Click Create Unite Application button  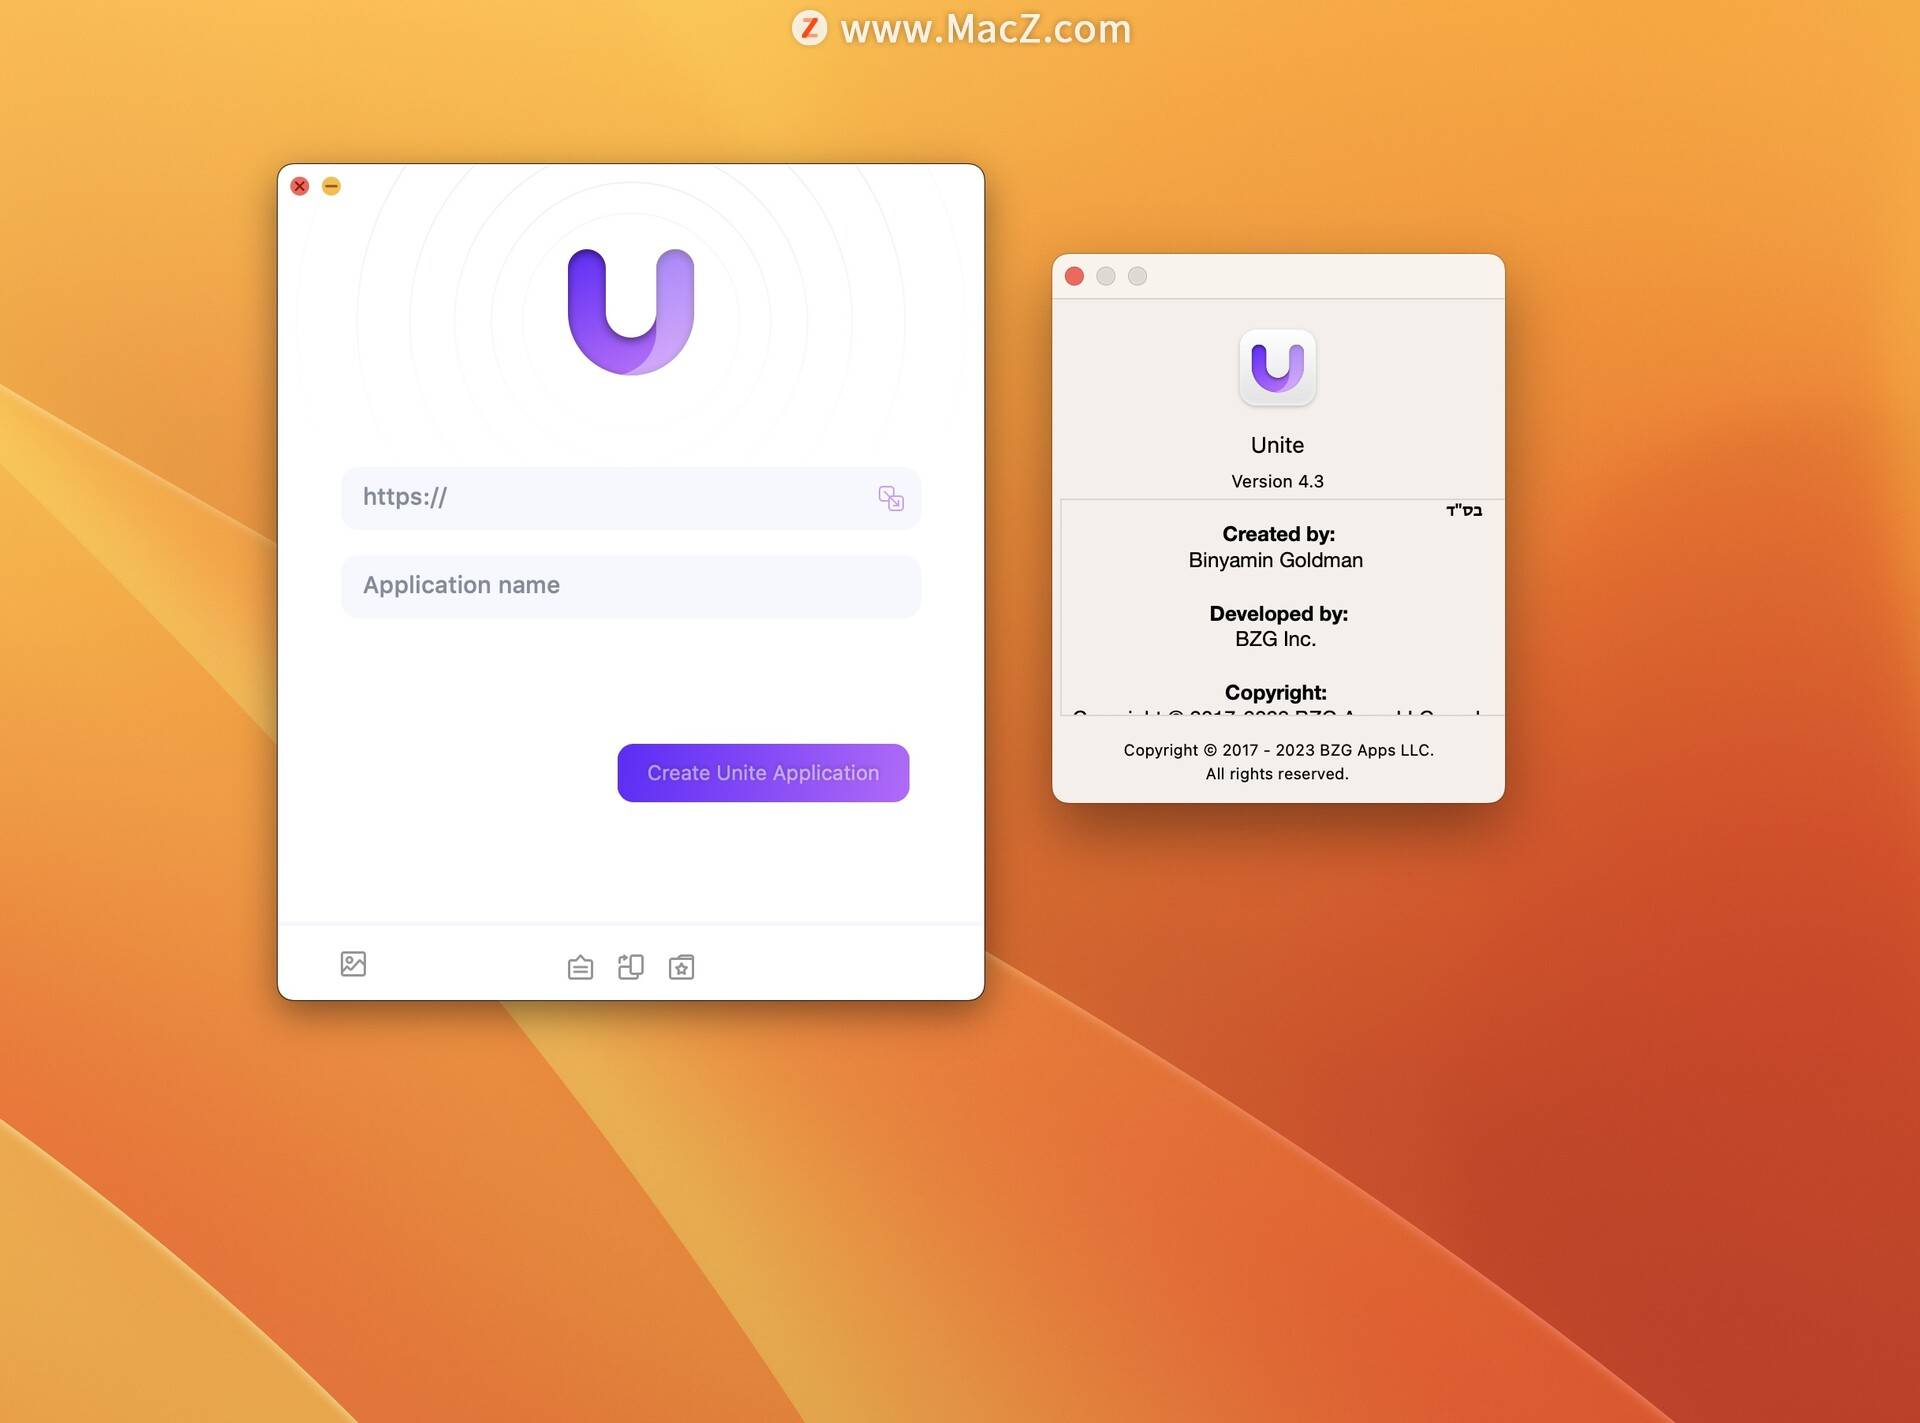click(x=762, y=773)
